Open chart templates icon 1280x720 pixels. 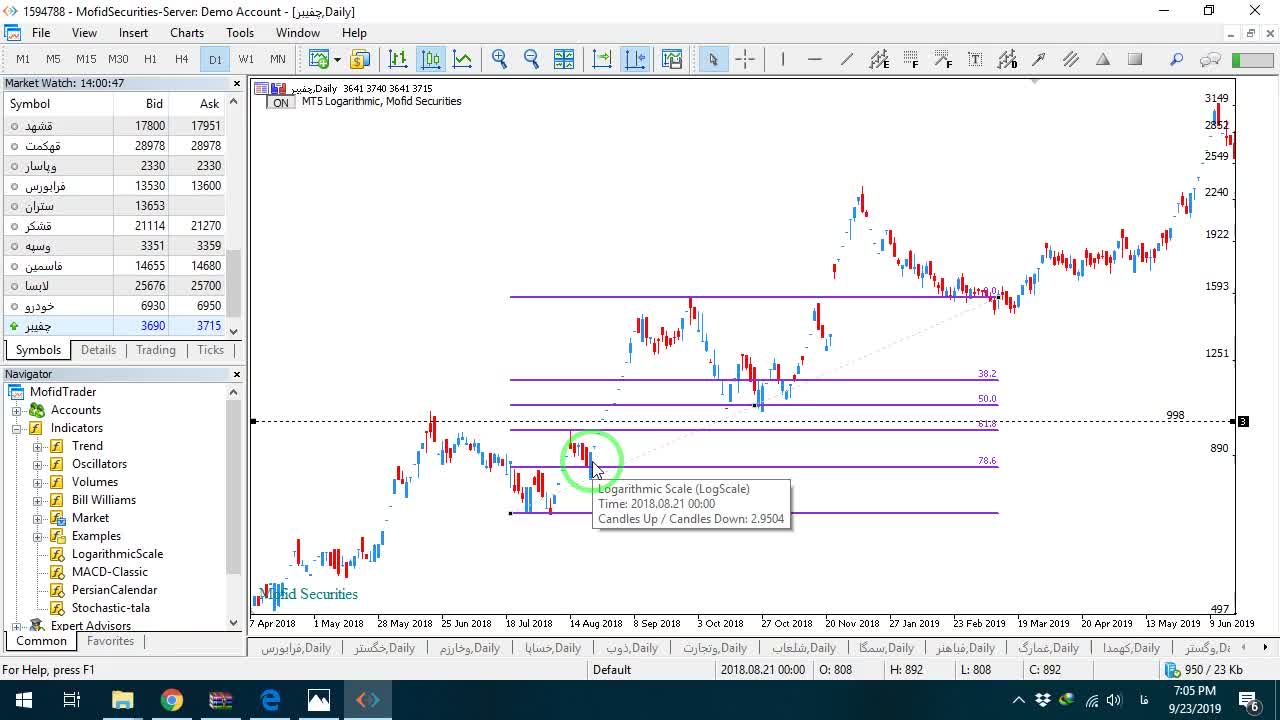(672, 59)
